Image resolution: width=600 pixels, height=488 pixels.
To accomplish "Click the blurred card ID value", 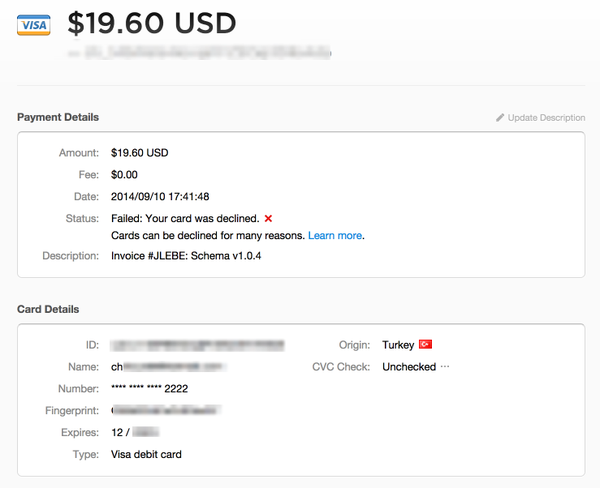I will click(x=197, y=345).
